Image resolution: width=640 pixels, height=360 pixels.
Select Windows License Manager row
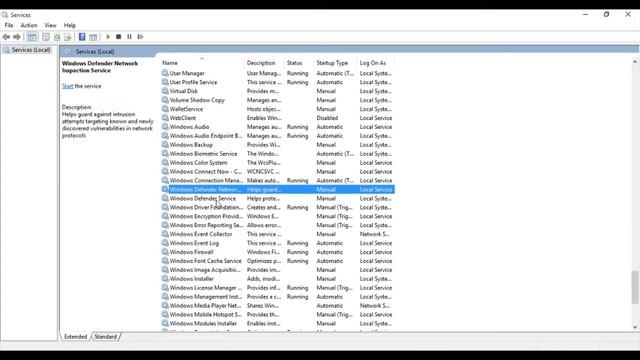coord(278,288)
